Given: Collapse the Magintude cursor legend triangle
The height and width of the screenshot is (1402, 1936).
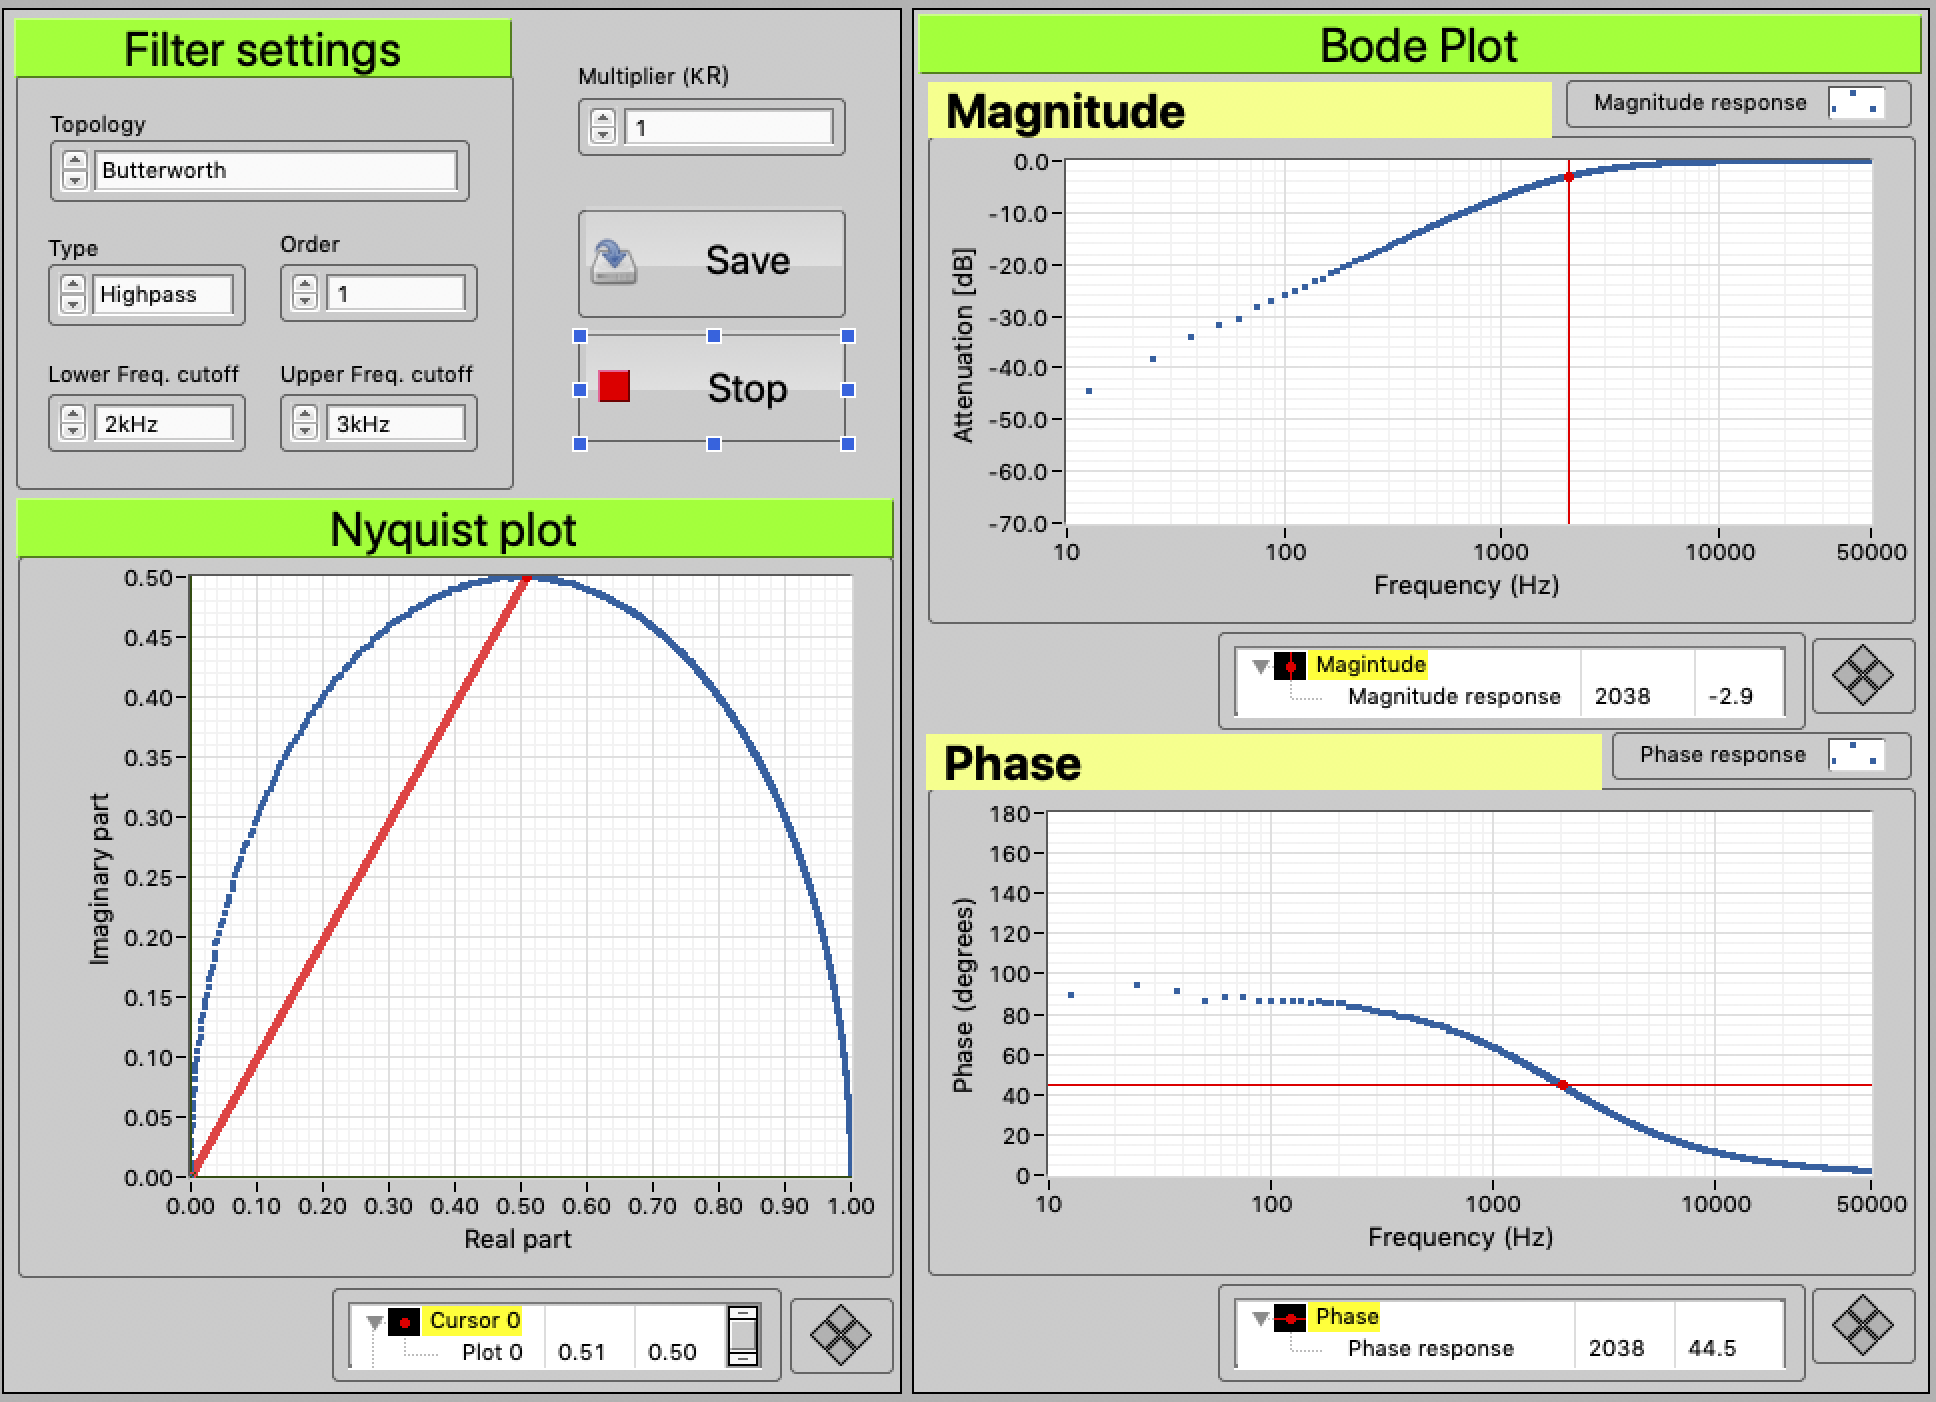Looking at the screenshot, I should pos(1261,665).
